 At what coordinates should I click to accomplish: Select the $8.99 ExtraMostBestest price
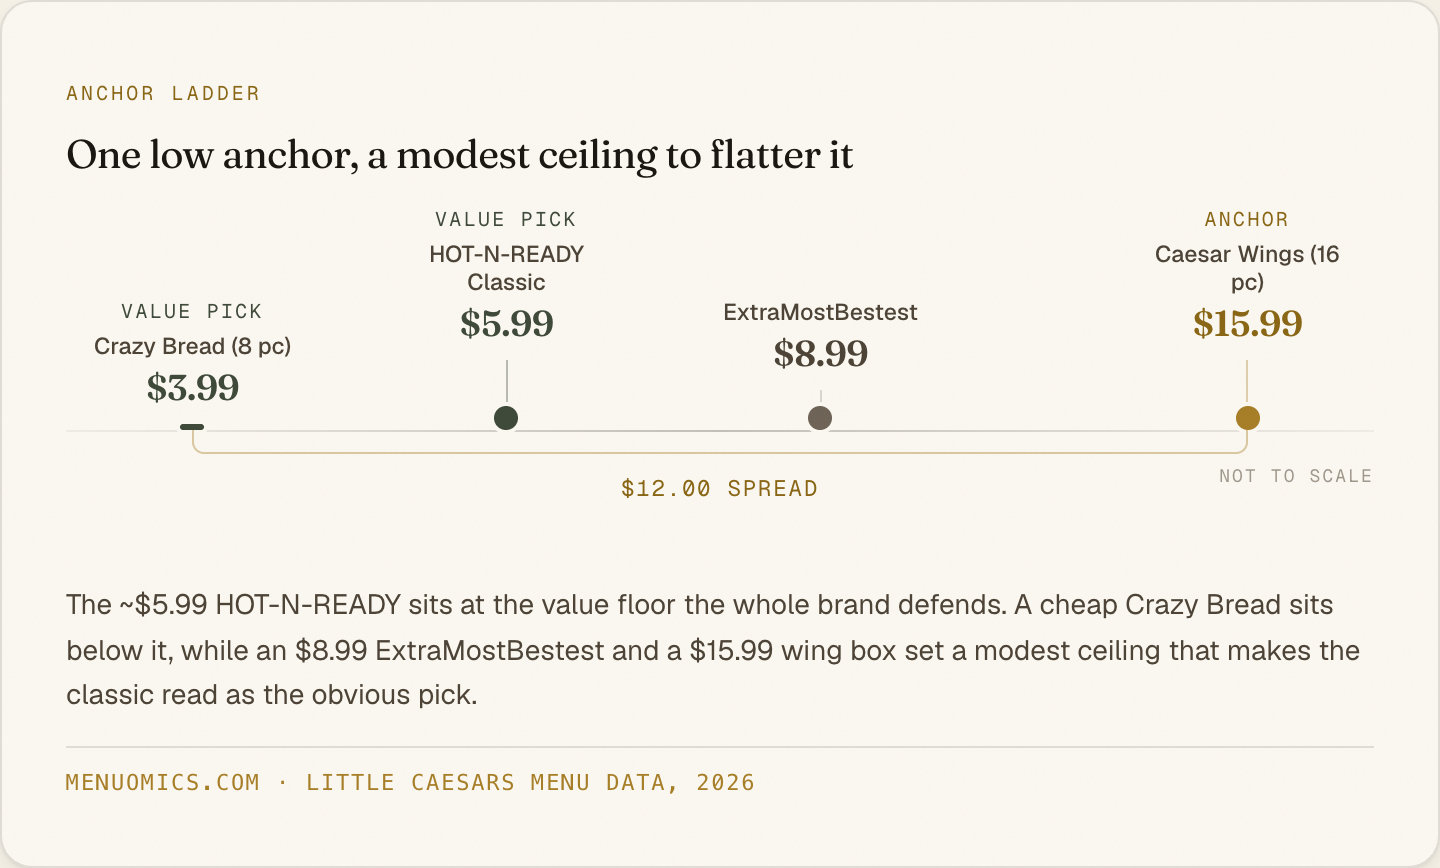tap(821, 353)
